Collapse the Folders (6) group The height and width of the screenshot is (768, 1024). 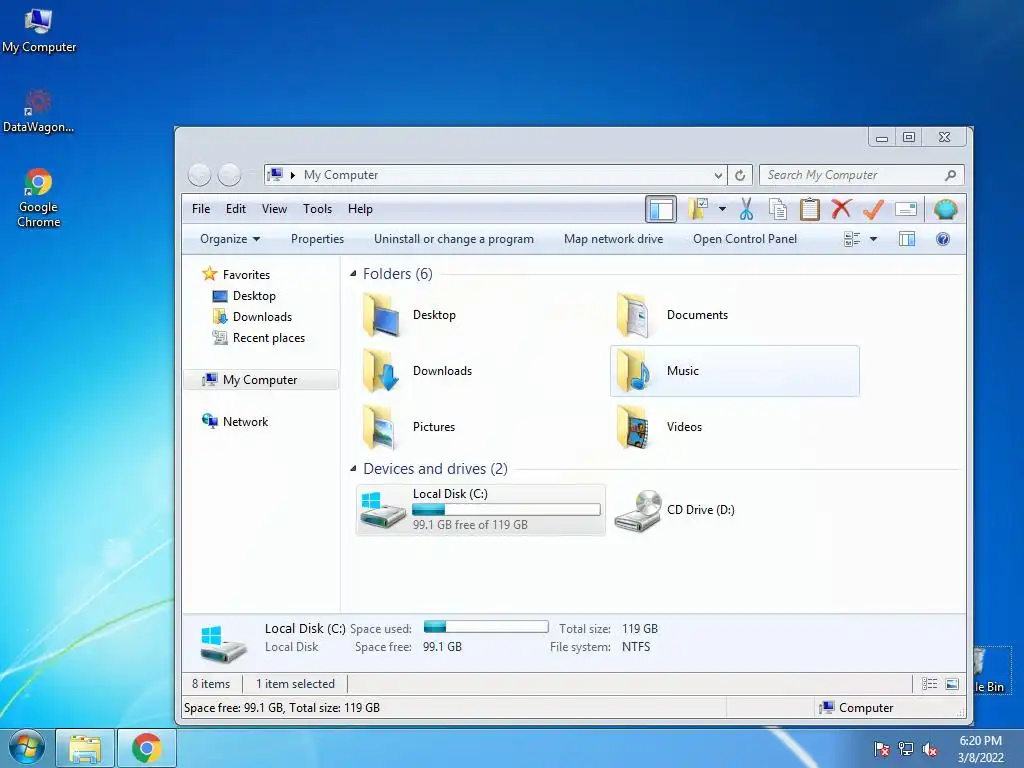[x=353, y=274]
